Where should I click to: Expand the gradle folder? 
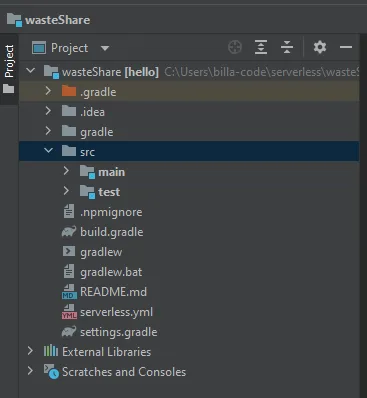[x=48, y=130]
